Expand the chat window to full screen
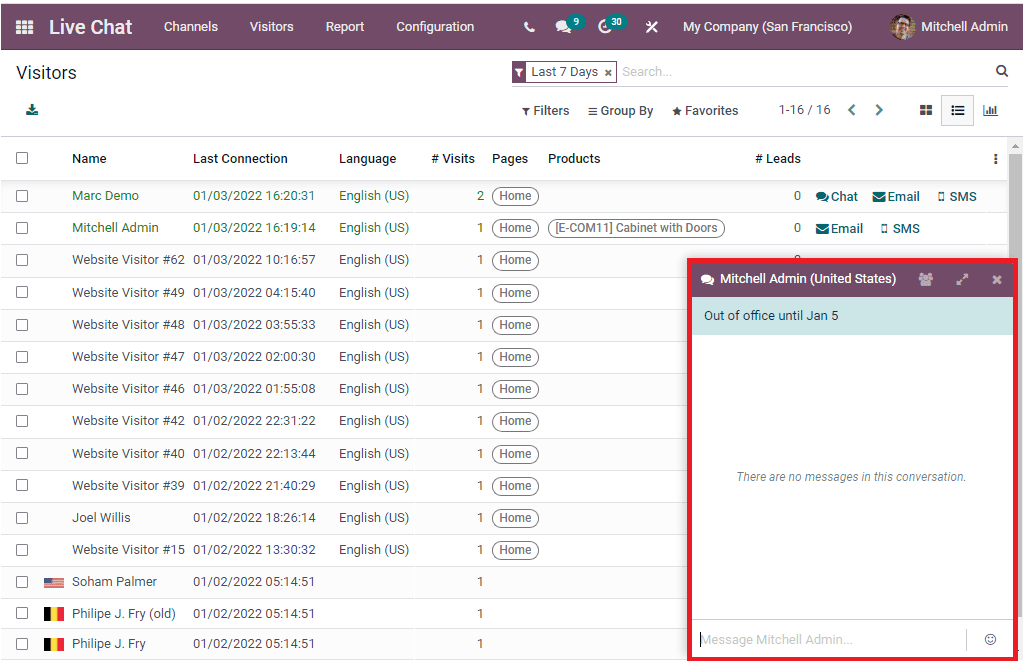This screenshot has height=661, width=1024. point(961,279)
